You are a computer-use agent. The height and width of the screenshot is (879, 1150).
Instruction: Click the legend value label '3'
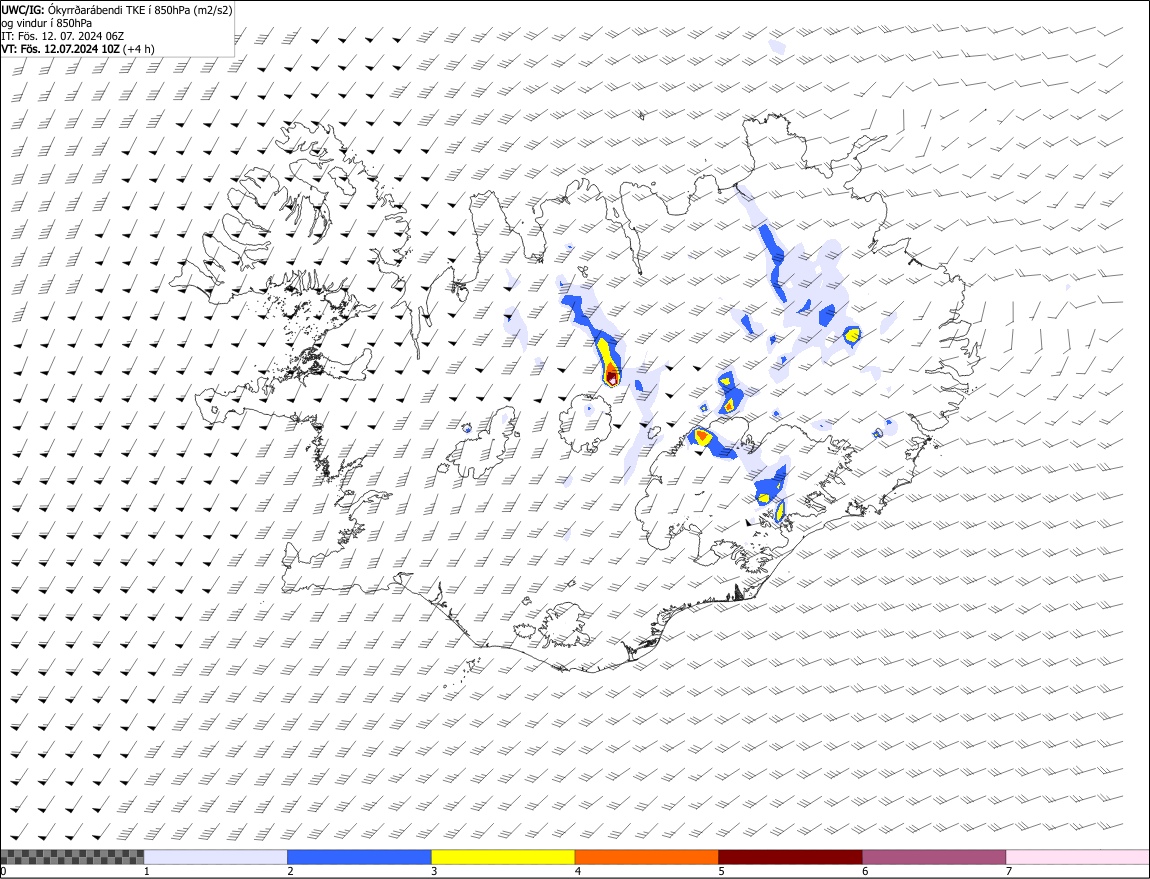pos(434,872)
